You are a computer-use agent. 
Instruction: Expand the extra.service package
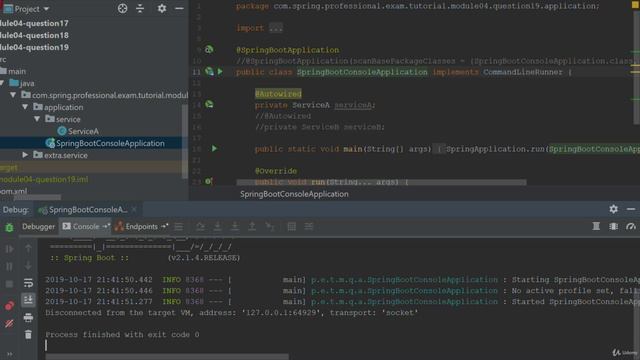(x=25, y=155)
